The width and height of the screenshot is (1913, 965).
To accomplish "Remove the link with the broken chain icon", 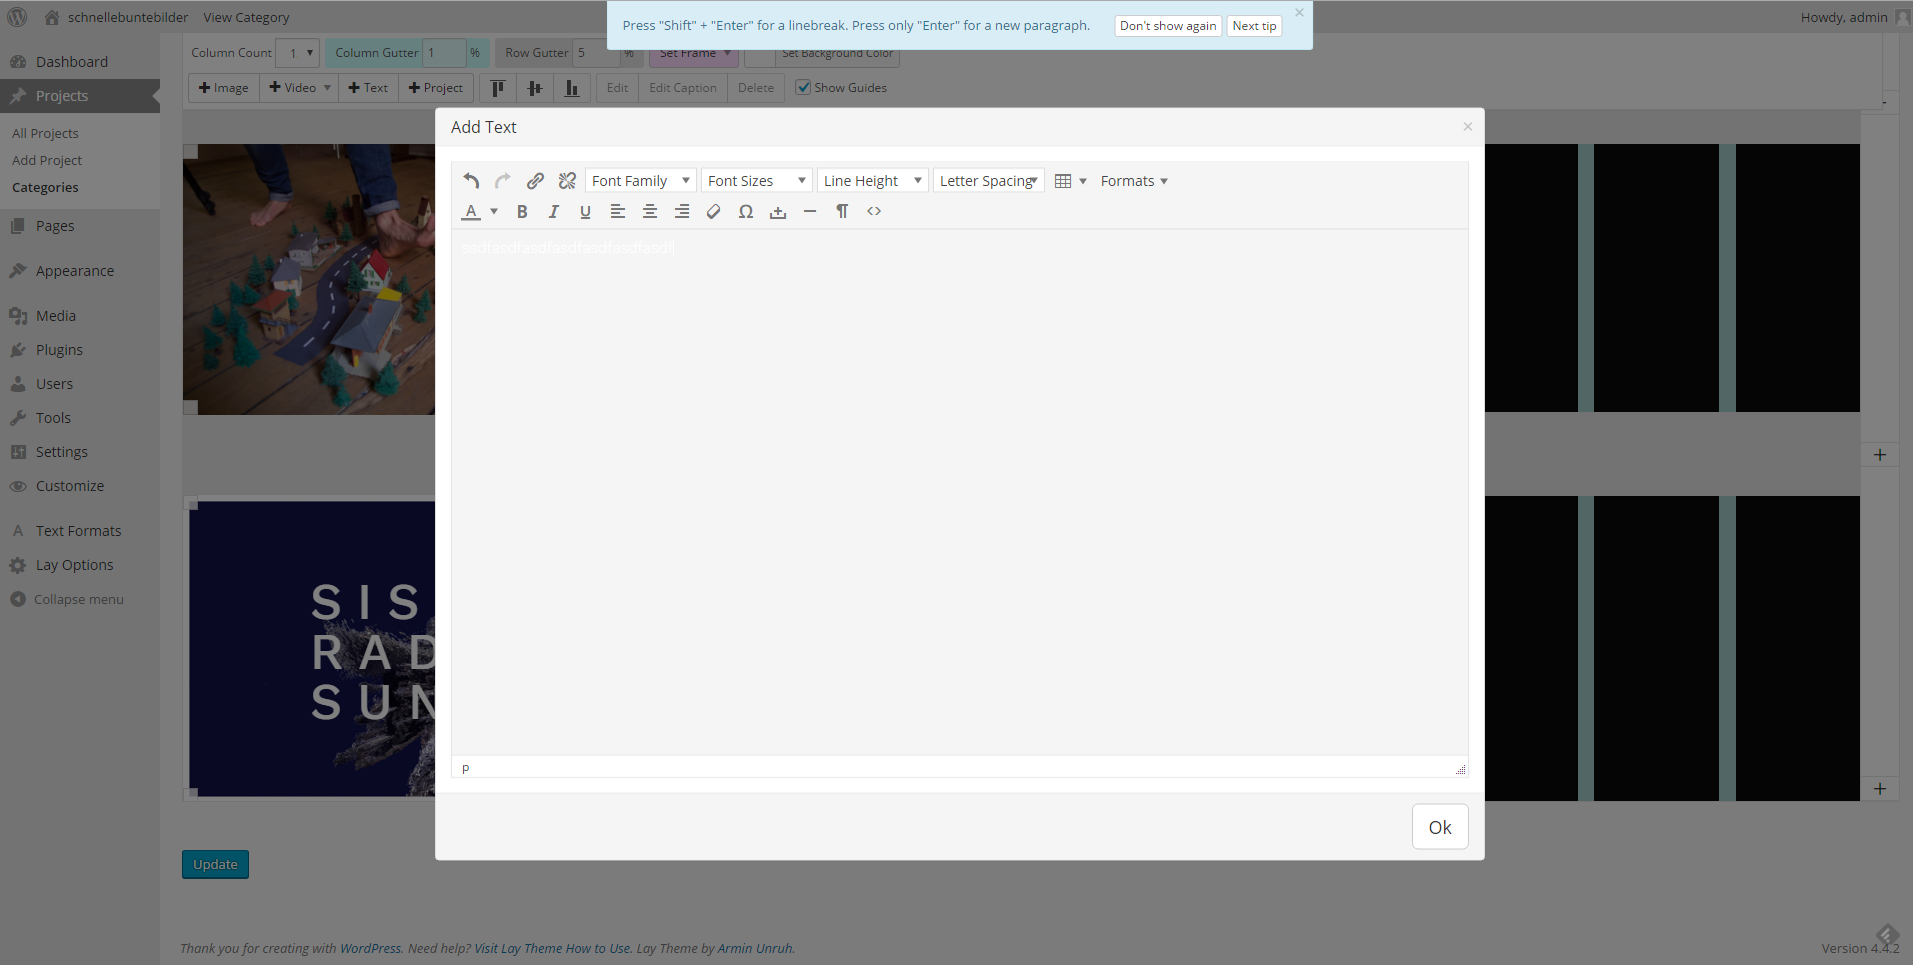I will pyautogui.click(x=567, y=180).
